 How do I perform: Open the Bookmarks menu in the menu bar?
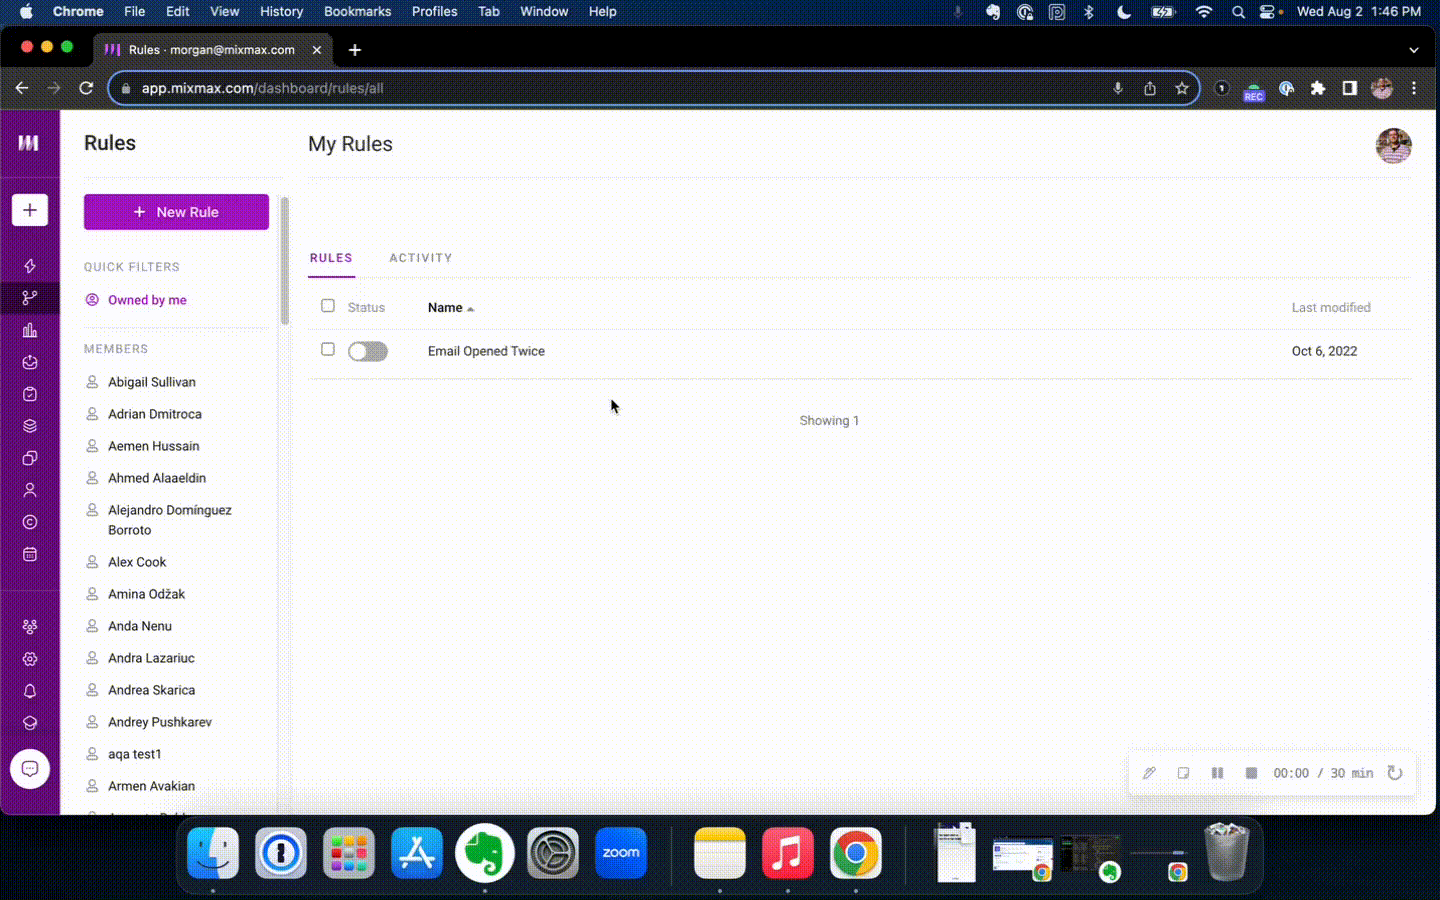(357, 11)
